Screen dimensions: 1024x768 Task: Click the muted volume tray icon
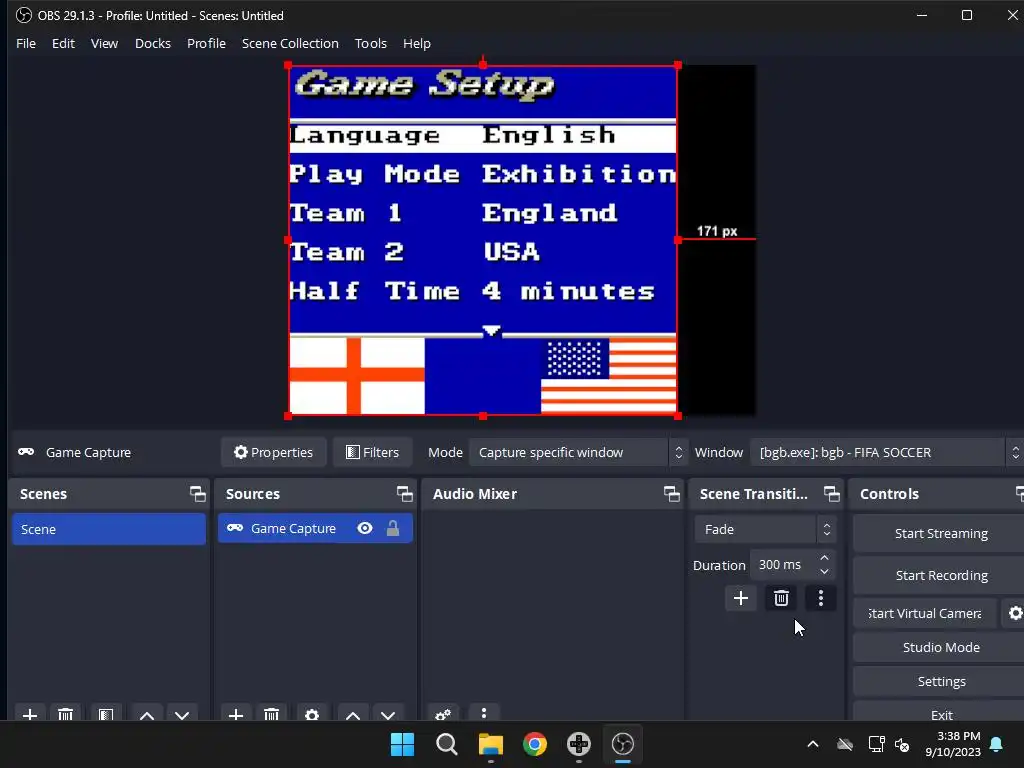(x=902, y=744)
